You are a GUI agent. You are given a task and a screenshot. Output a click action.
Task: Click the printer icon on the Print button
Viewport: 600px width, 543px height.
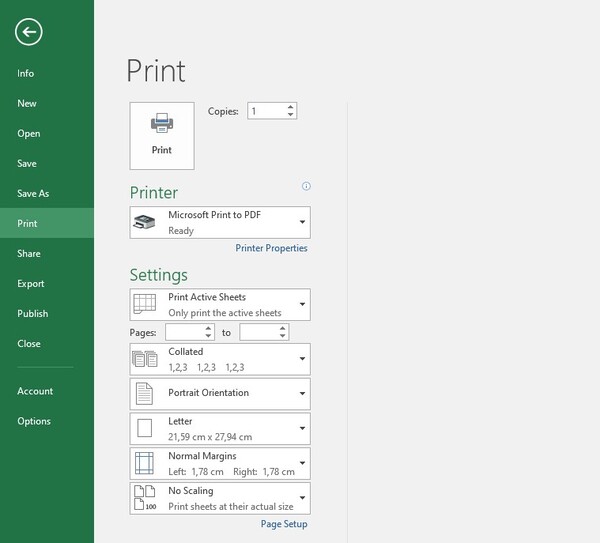[162, 123]
